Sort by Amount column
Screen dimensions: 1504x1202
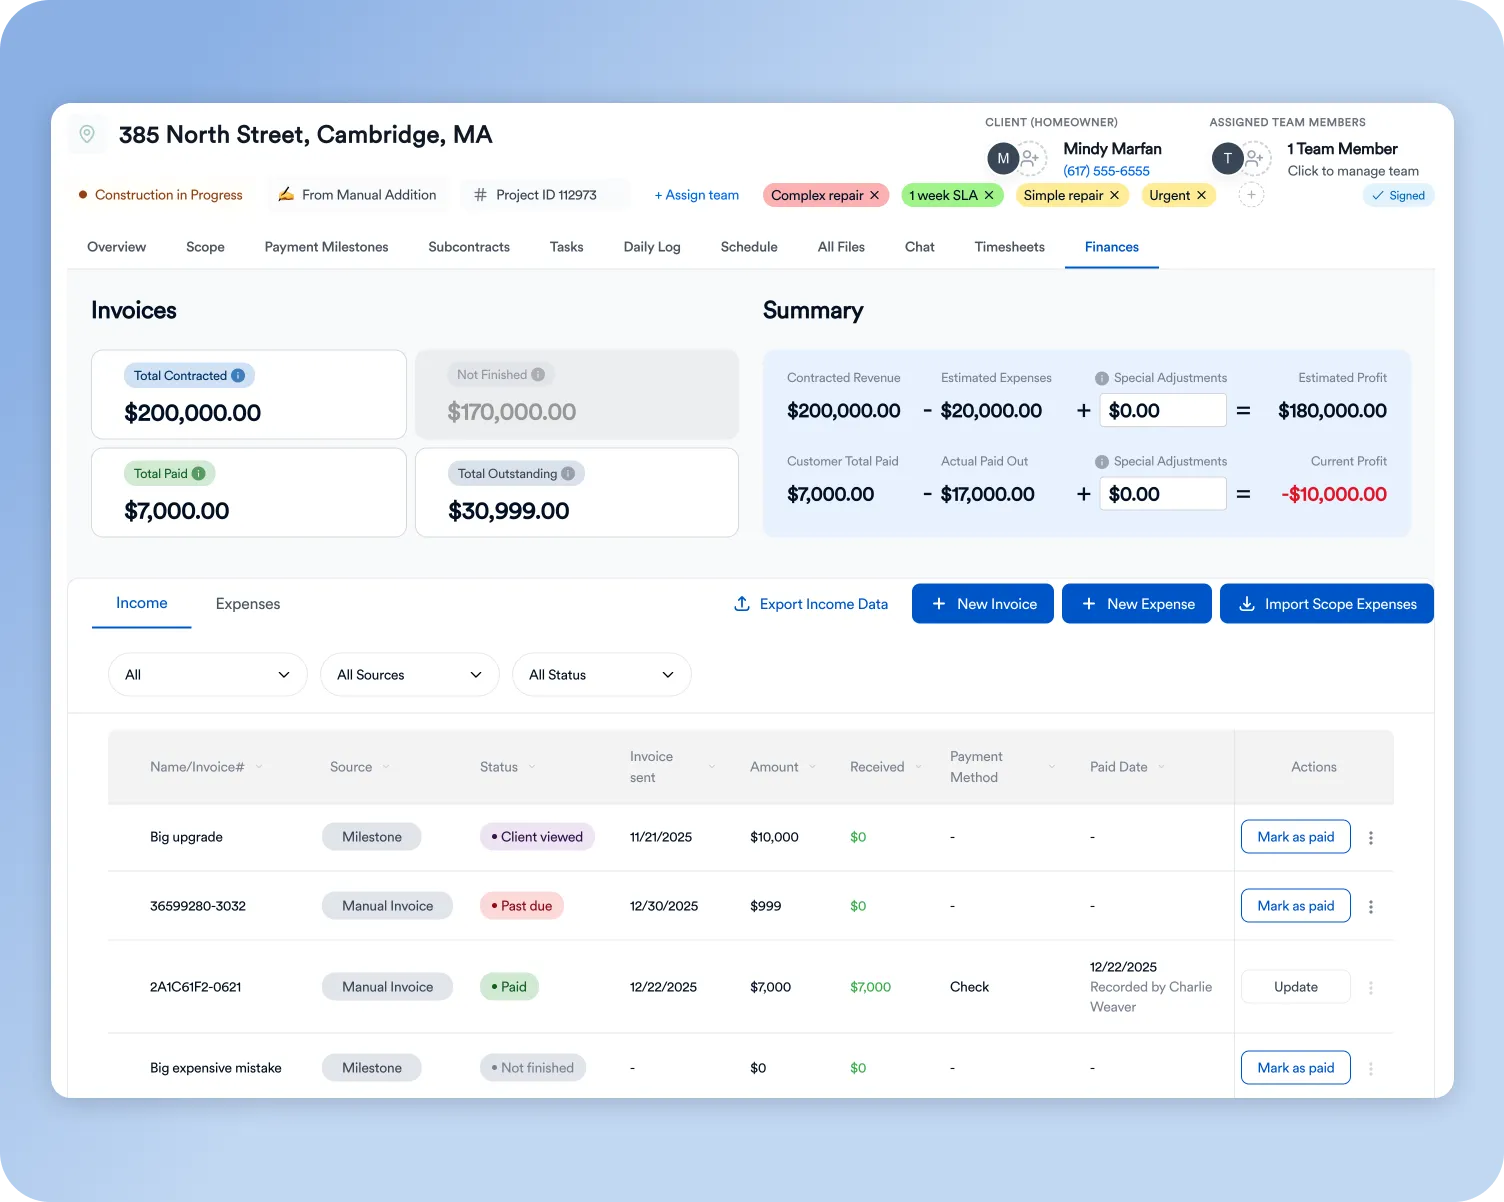pyautogui.click(x=812, y=767)
